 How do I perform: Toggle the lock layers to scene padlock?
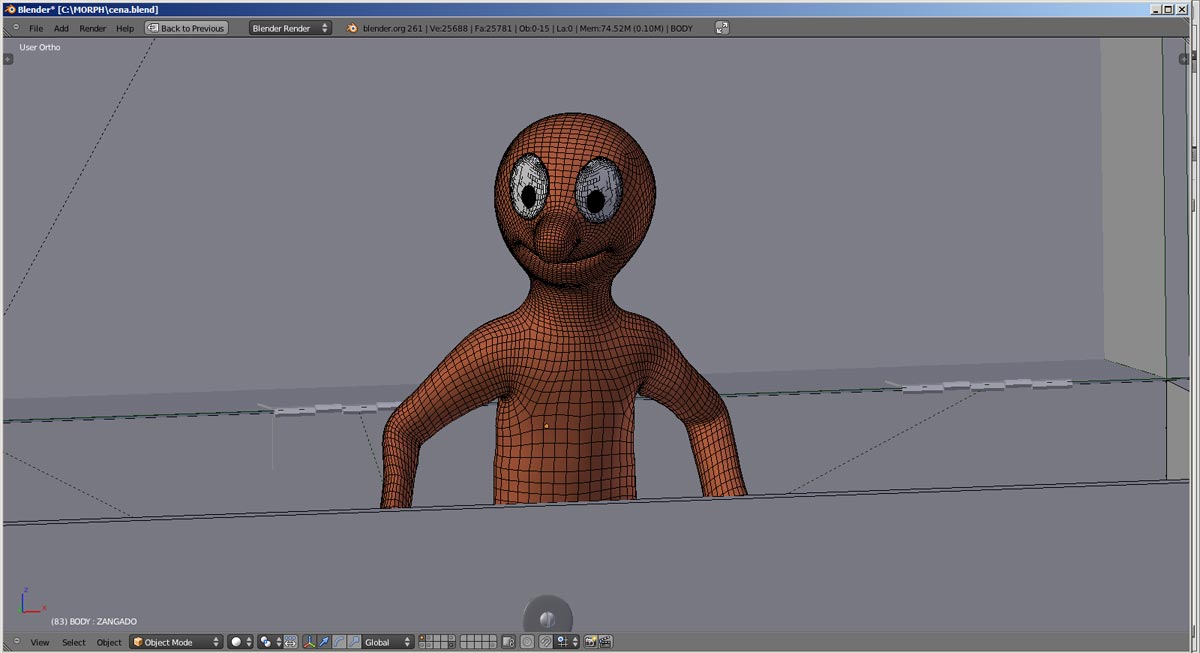click(x=508, y=641)
